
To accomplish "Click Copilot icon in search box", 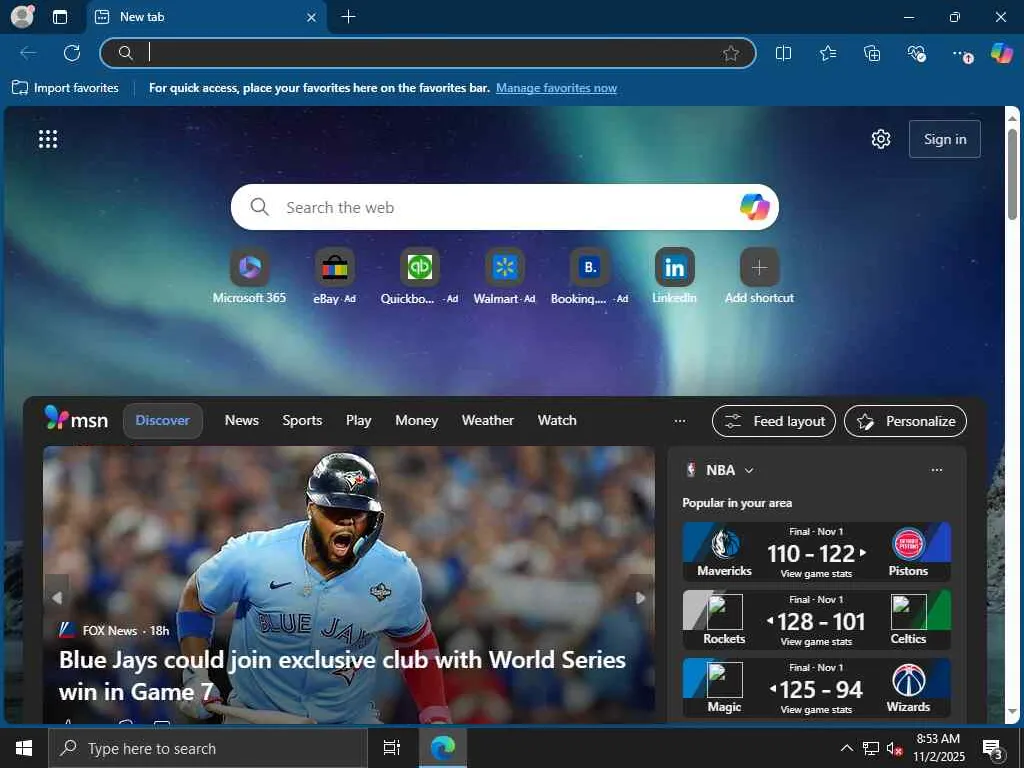I will click(x=754, y=207).
